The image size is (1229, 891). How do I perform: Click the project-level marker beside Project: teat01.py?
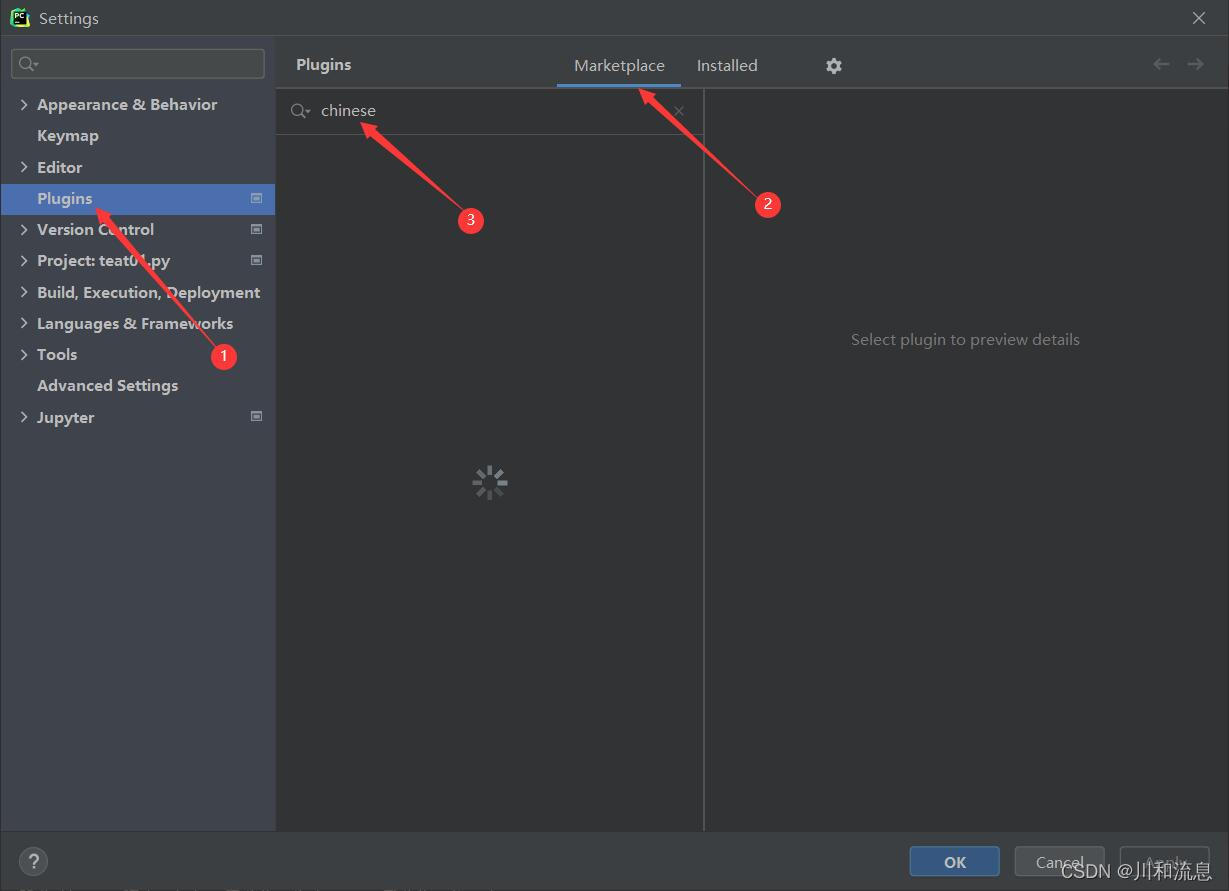[256, 260]
